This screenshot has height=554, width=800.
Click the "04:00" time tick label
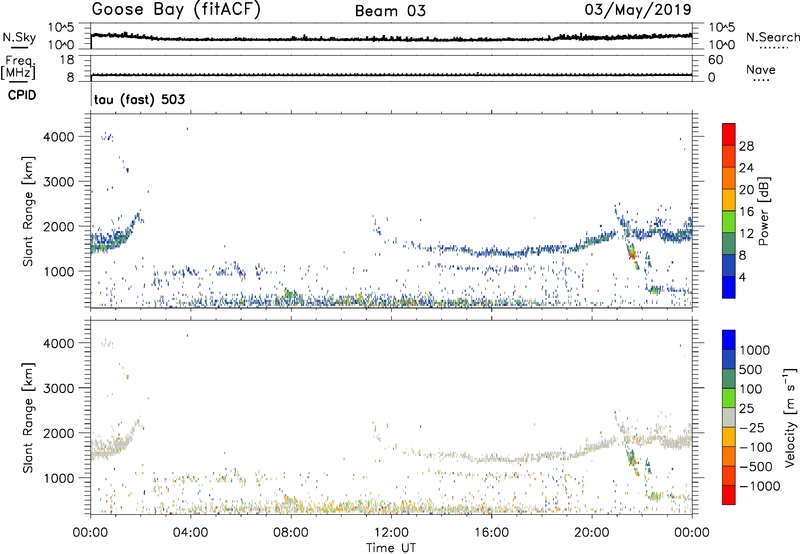click(x=190, y=533)
